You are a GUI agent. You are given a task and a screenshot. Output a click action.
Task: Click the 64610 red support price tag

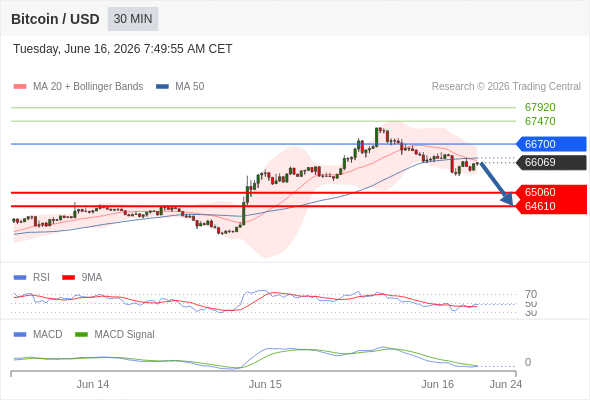coord(551,206)
